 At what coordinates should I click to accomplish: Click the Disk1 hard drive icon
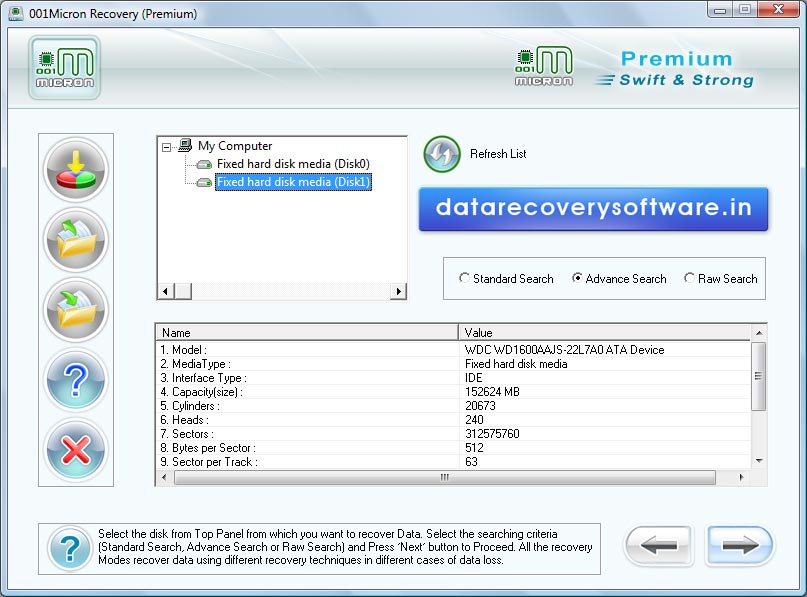(x=204, y=182)
